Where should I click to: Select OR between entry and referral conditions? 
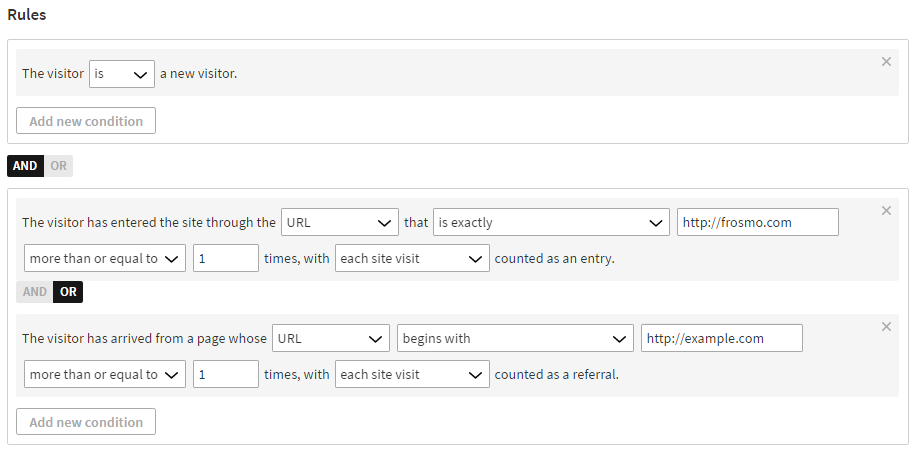(68, 292)
